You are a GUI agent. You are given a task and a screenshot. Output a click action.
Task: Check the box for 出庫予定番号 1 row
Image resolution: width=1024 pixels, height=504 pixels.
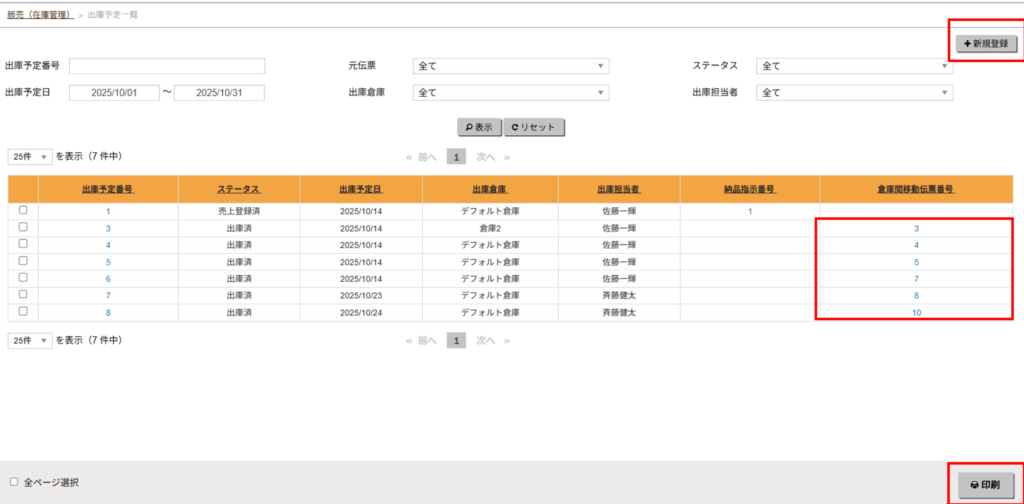23,211
